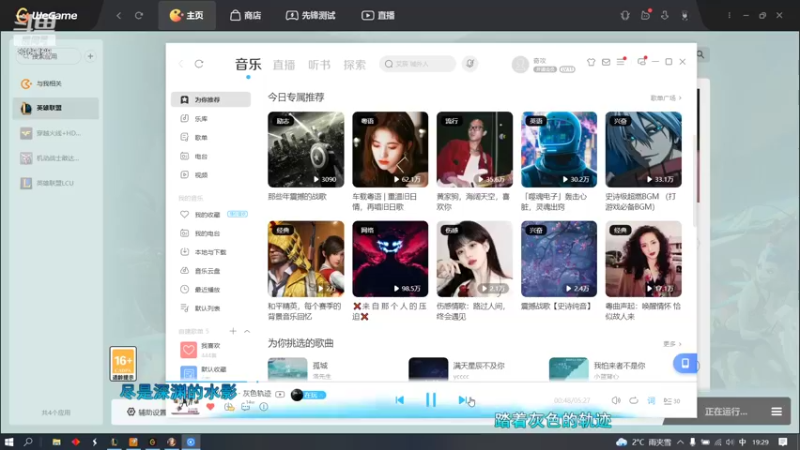
Task: Switch to the 听书 tab
Action: pyautogui.click(x=319, y=65)
